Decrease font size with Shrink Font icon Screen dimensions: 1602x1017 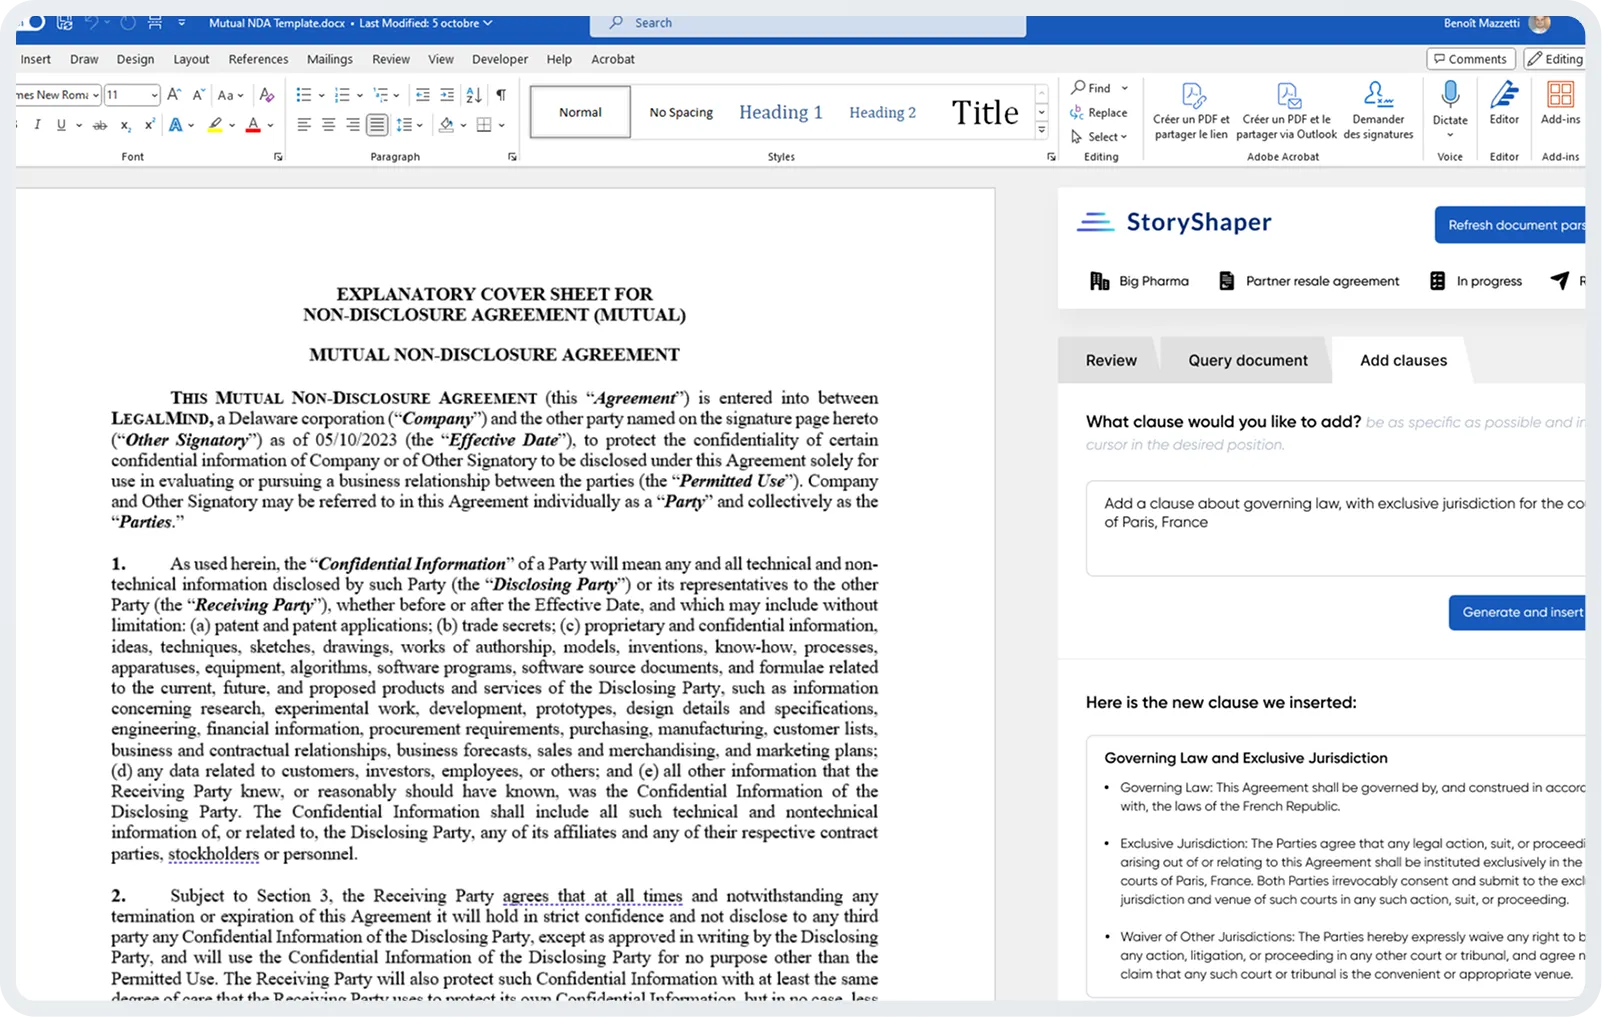click(198, 95)
